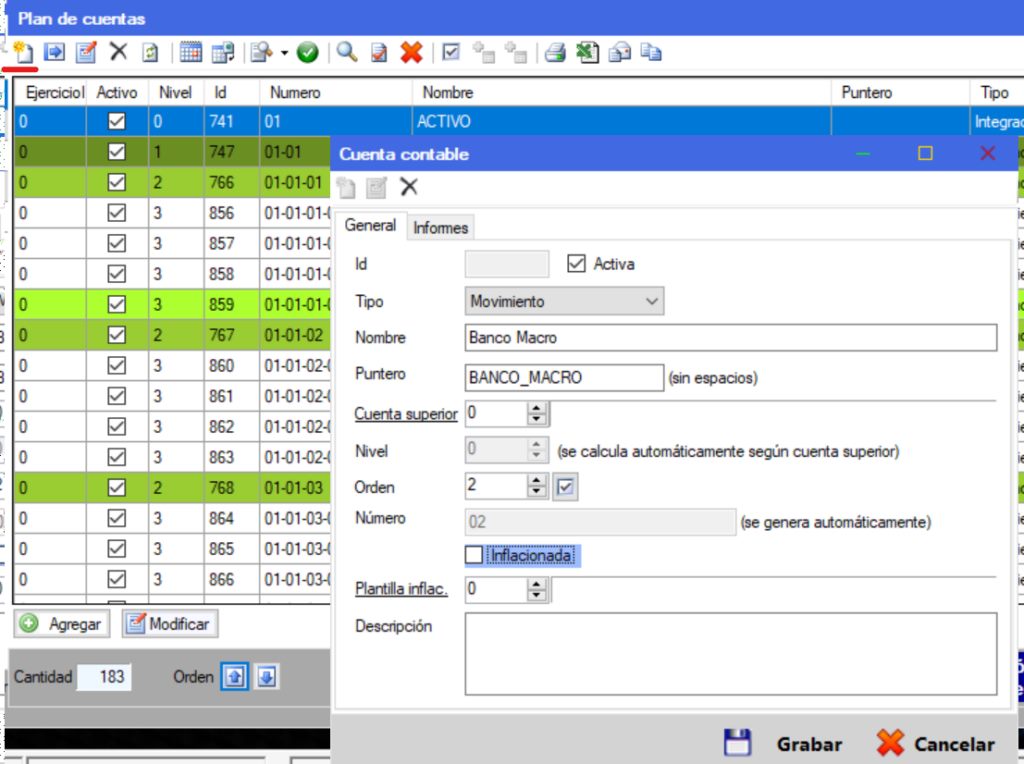Image resolution: width=1024 pixels, height=764 pixels.
Task: Click the X icon in the Cuenta contable toolbar
Action: (409, 187)
